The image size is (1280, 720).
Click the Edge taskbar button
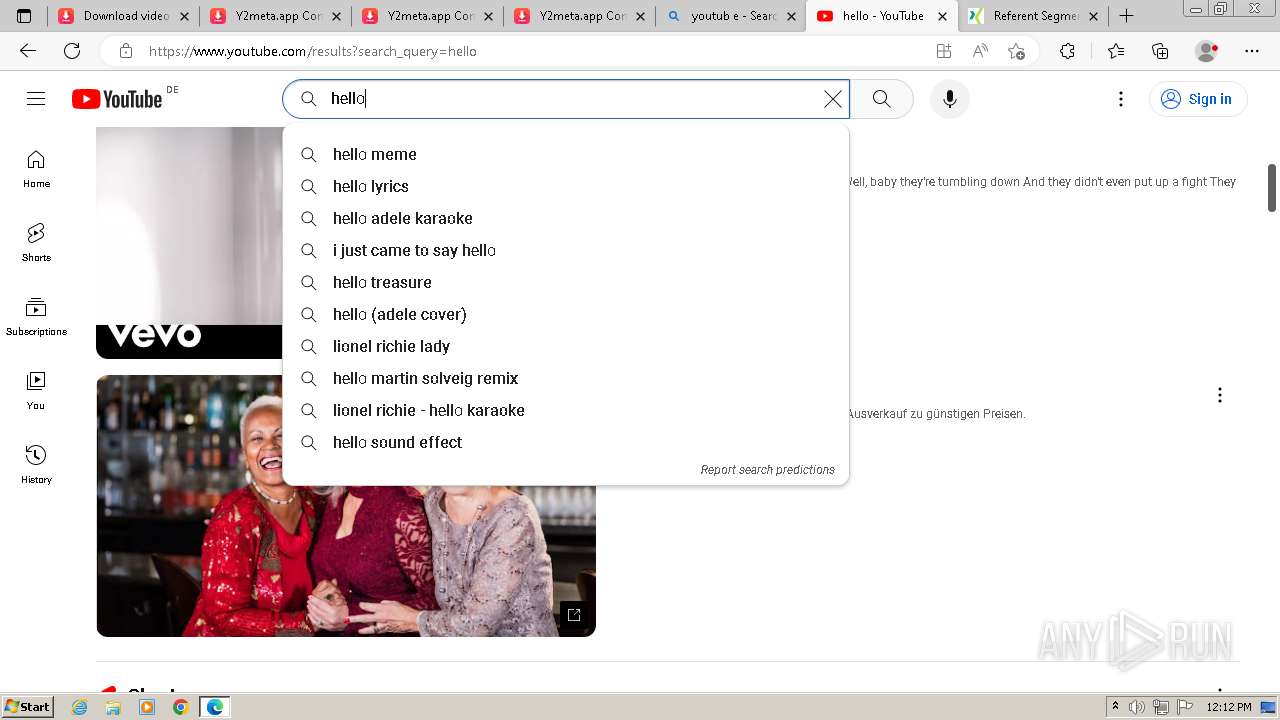pos(215,707)
